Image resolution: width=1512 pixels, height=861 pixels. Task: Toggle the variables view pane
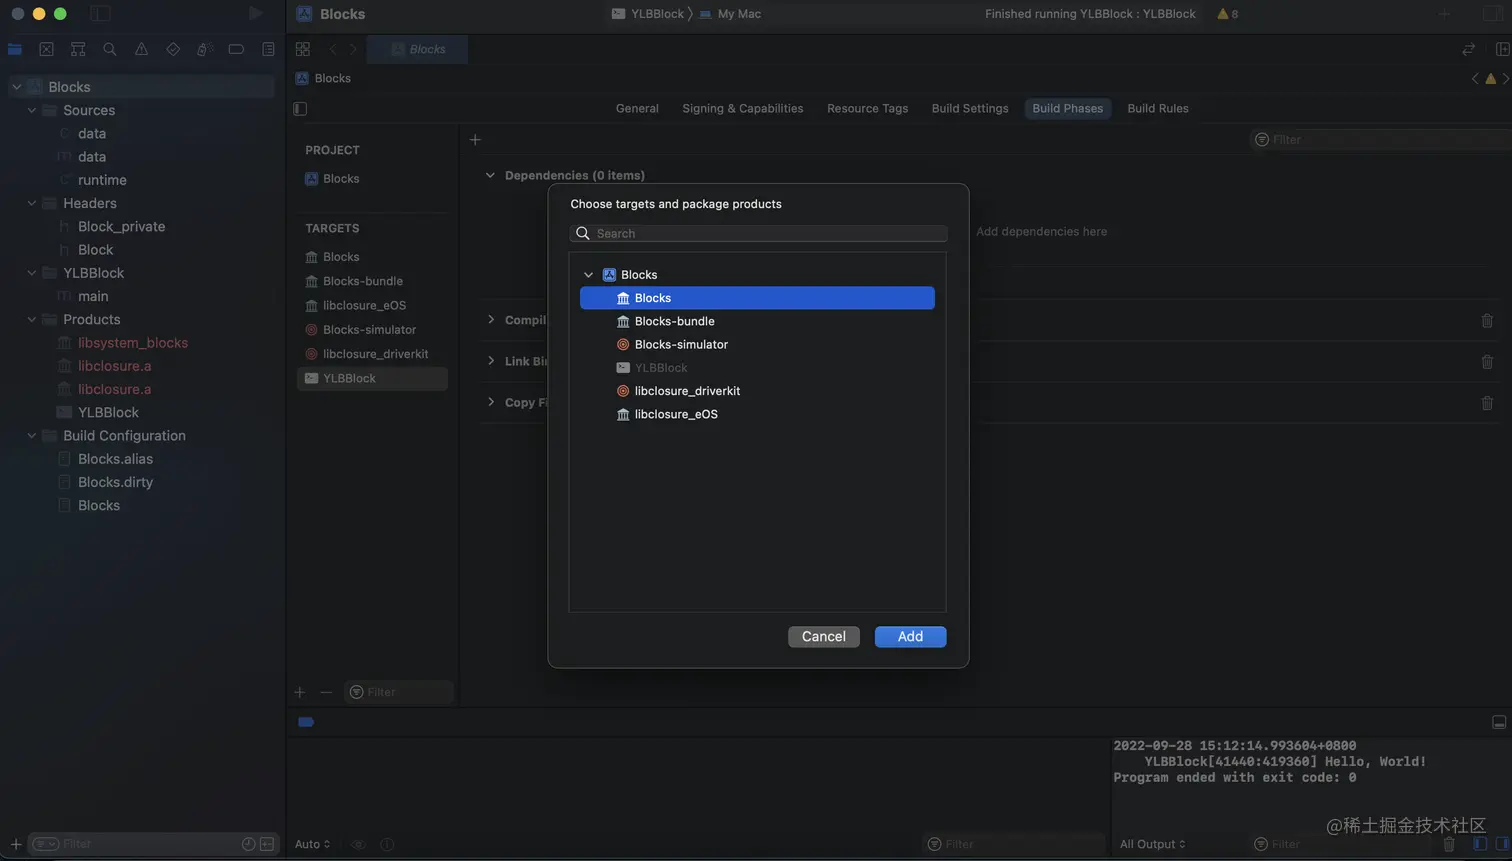click(x=1480, y=844)
